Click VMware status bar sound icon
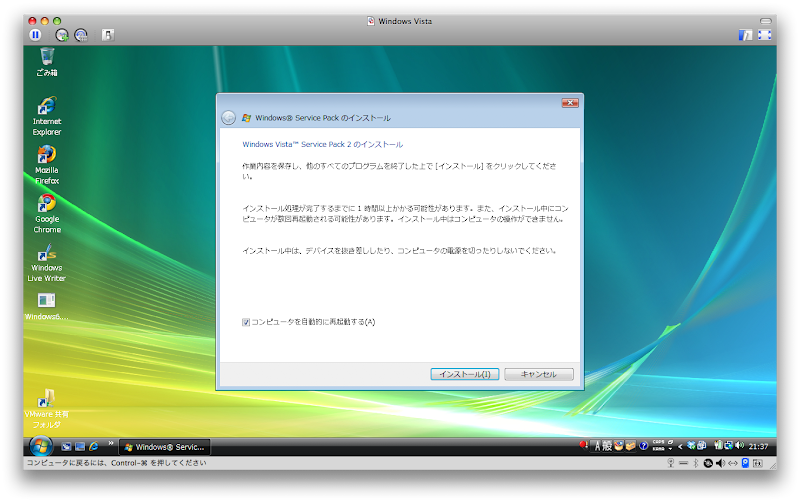The image size is (800, 502). tap(720, 463)
